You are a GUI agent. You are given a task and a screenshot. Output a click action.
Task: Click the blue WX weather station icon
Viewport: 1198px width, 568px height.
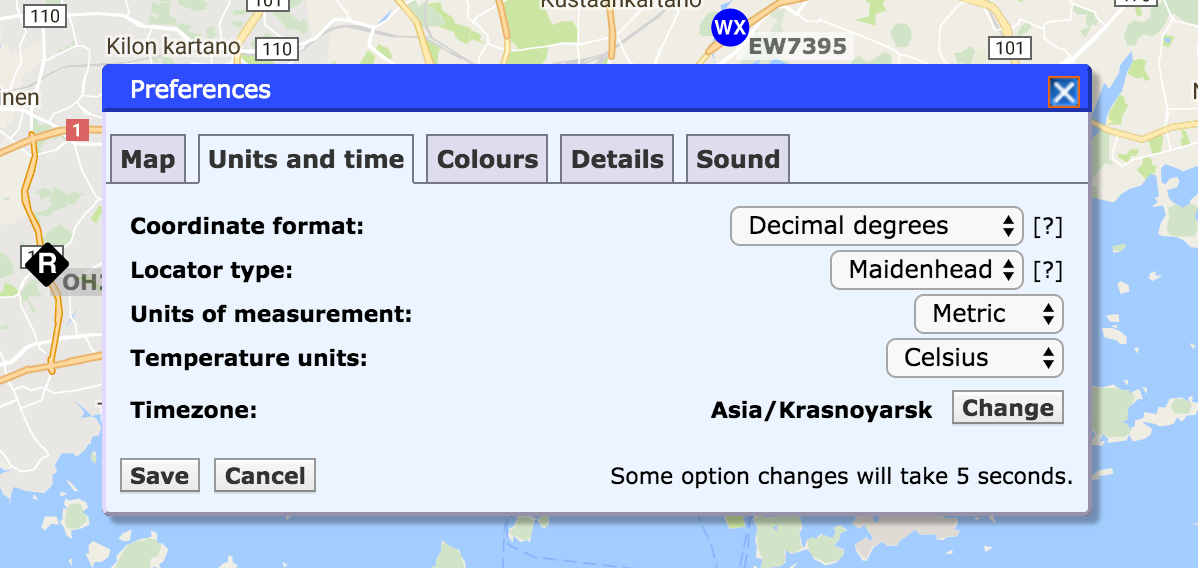pyautogui.click(x=729, y=27)
